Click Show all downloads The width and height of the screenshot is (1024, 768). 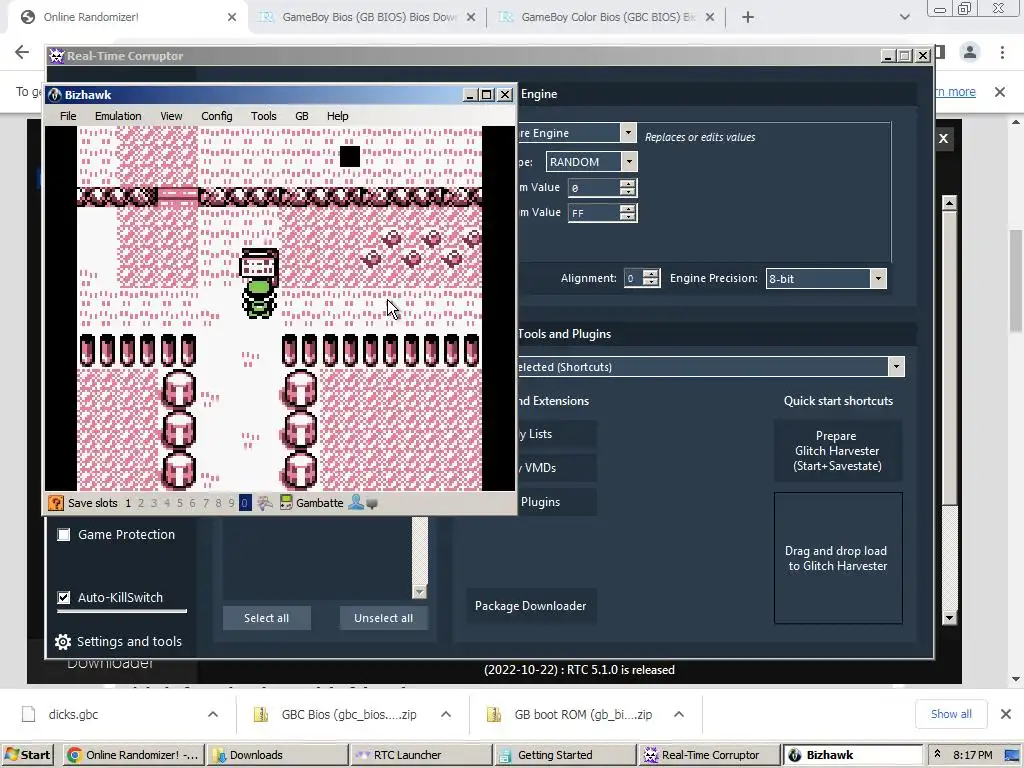click(951, 714)
